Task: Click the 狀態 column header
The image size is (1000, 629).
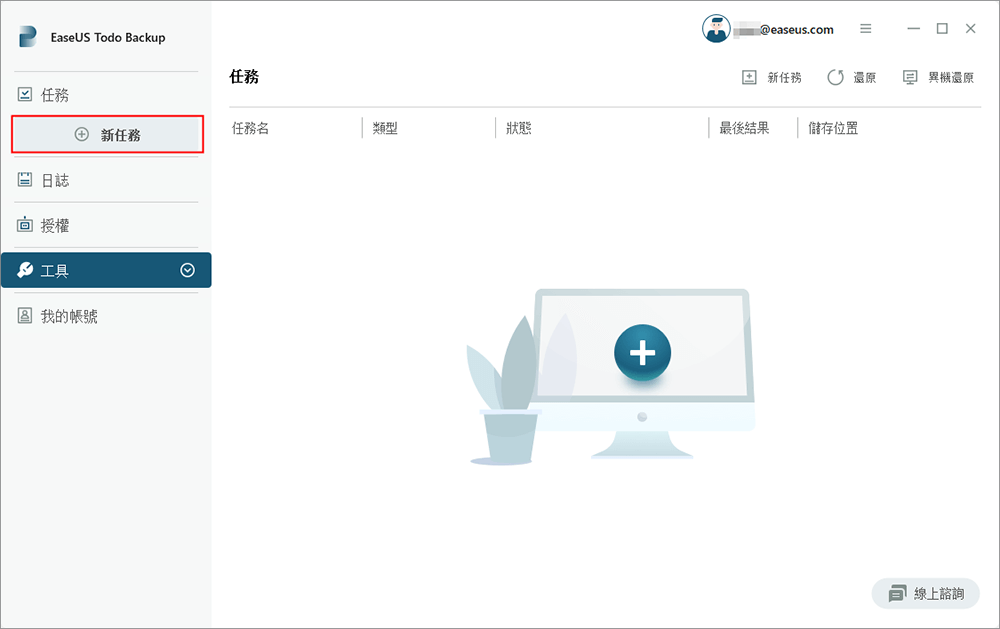Action: pyautogui.click(x=518, y=127)
